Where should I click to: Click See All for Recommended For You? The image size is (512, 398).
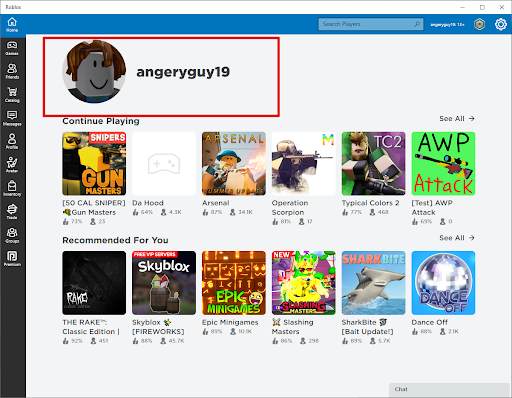(457, 238)
